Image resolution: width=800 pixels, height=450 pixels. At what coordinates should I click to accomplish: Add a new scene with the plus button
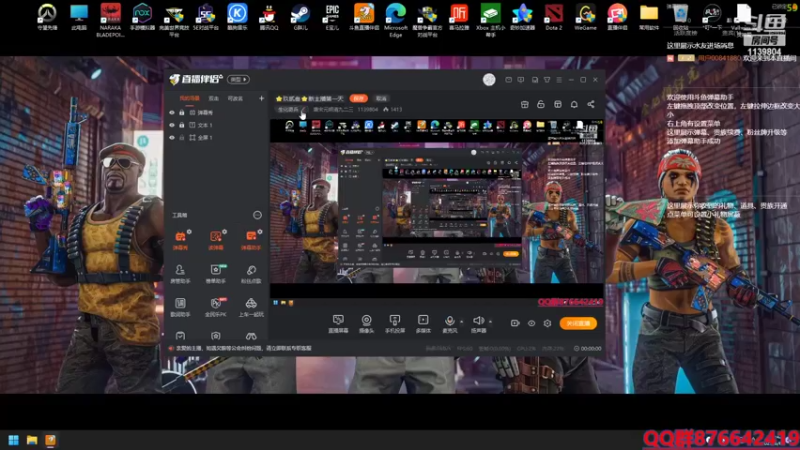tap(261, 98)
